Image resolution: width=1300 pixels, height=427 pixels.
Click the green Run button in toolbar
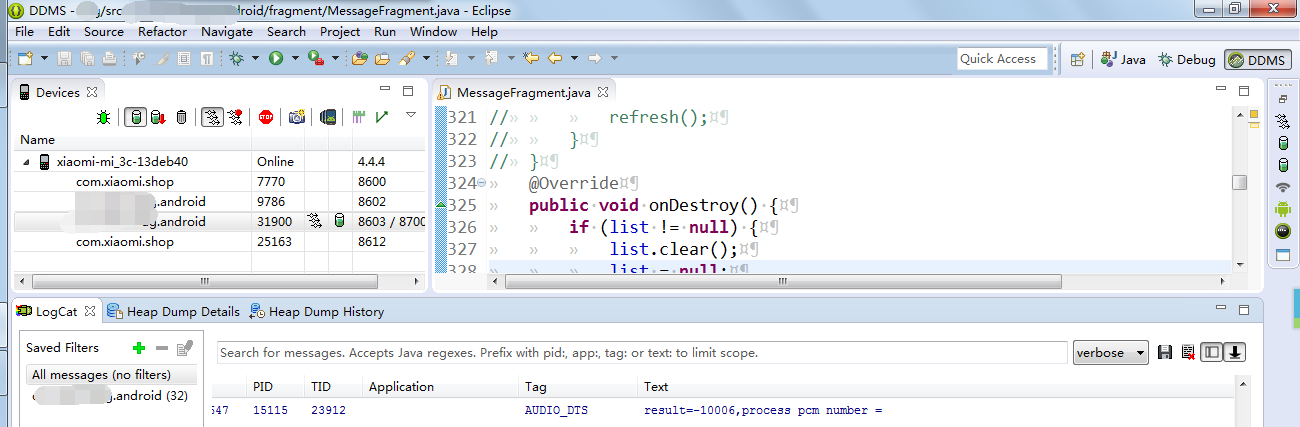tap(275, 59)
